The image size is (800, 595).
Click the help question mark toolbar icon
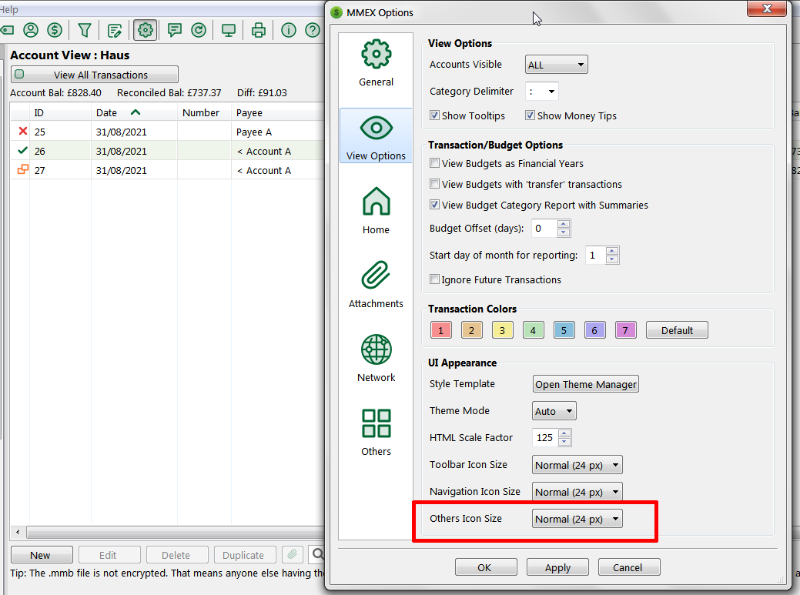312,30
